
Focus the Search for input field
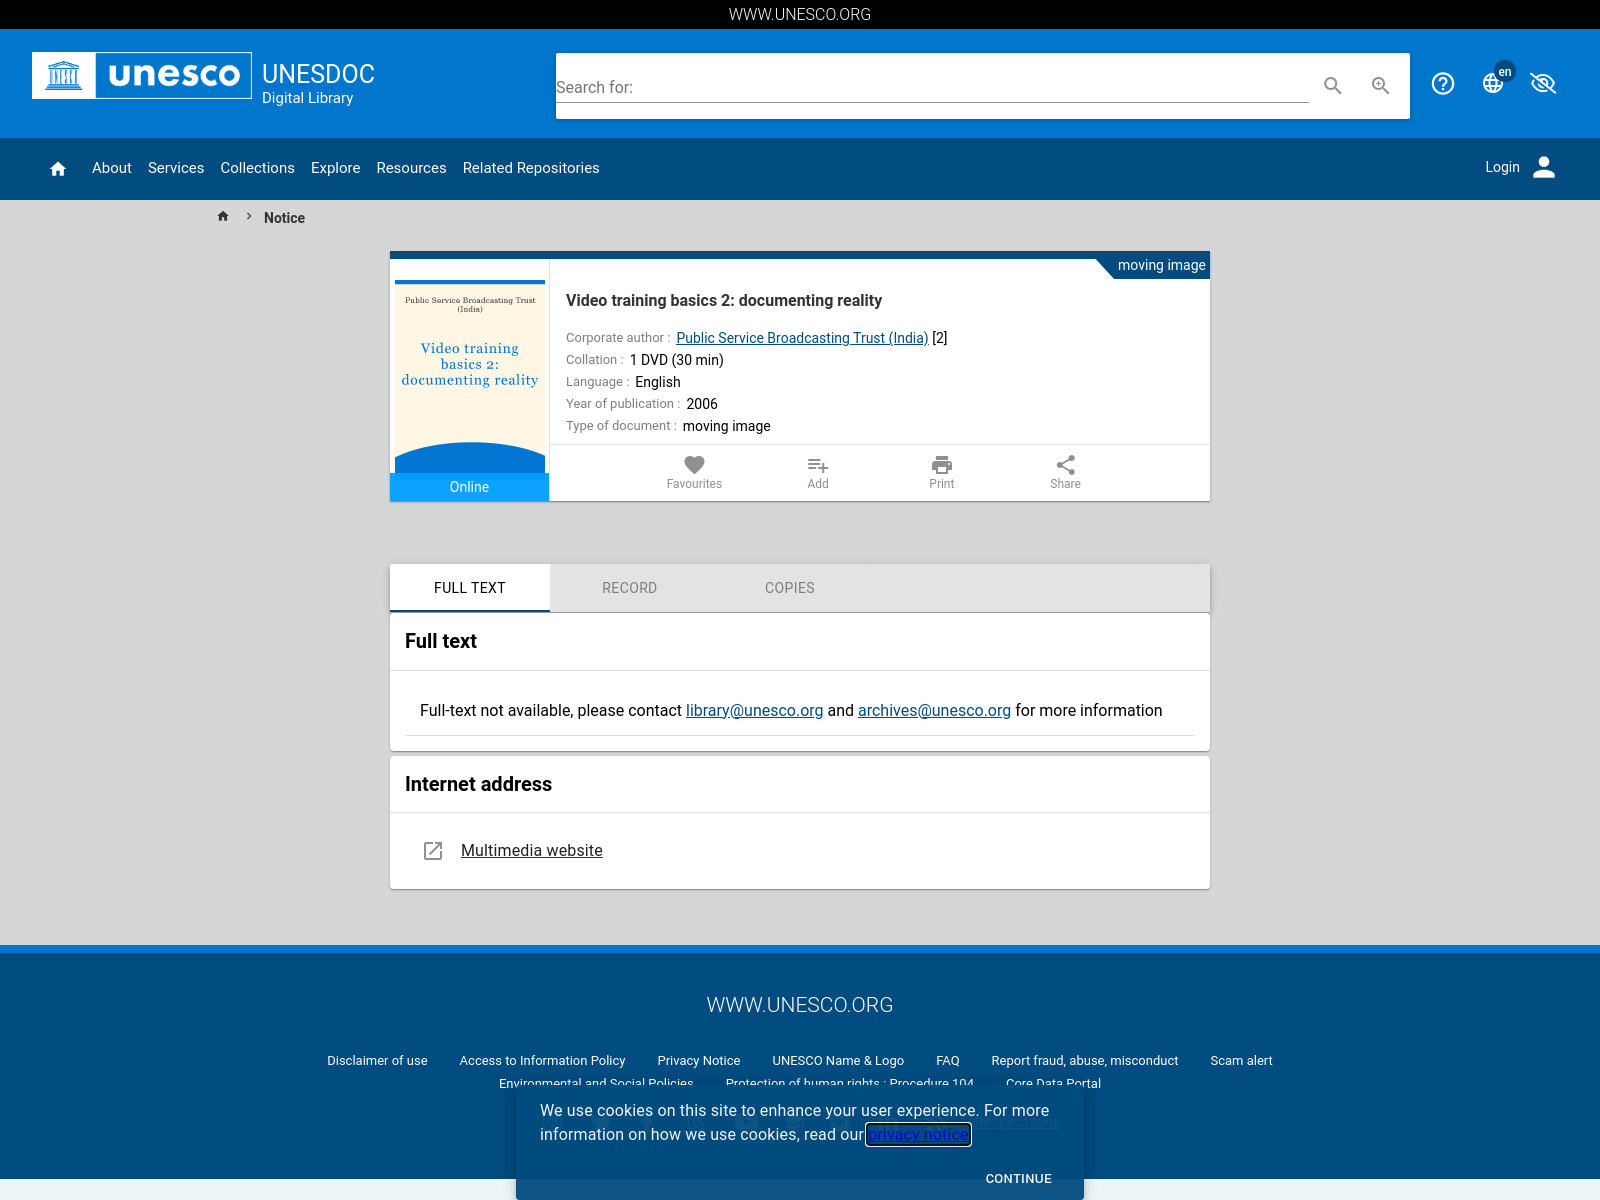point(932,87)
